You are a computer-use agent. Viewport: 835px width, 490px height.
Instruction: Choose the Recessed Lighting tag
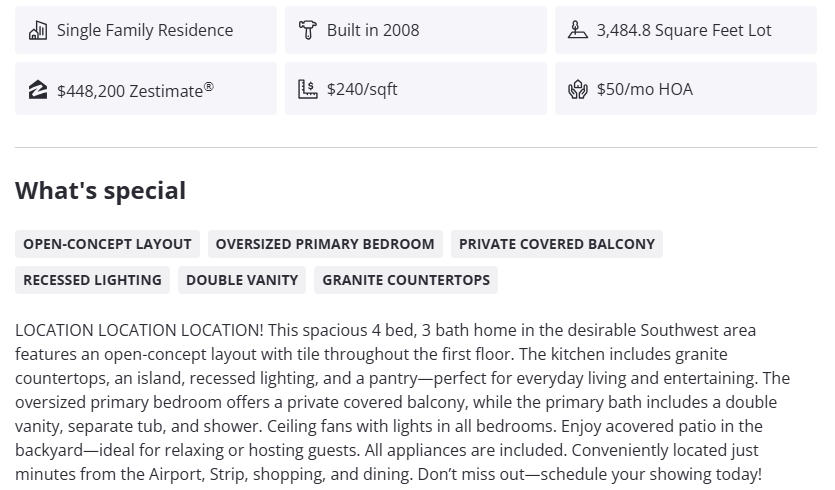click(x=92, y=280)
